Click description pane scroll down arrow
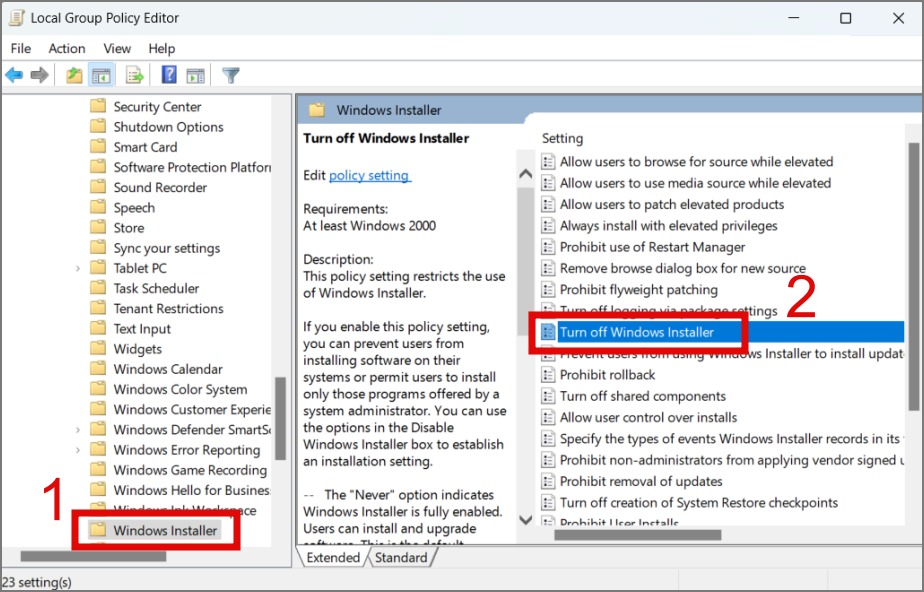This screenshot has height=592, width=924. [525, 520]
